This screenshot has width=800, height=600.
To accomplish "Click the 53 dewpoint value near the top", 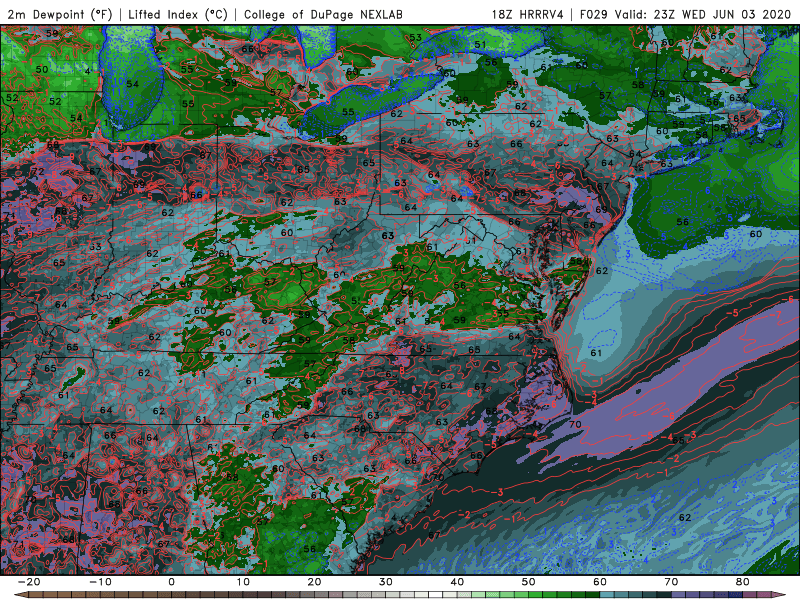I will click(x=416, y=37).
